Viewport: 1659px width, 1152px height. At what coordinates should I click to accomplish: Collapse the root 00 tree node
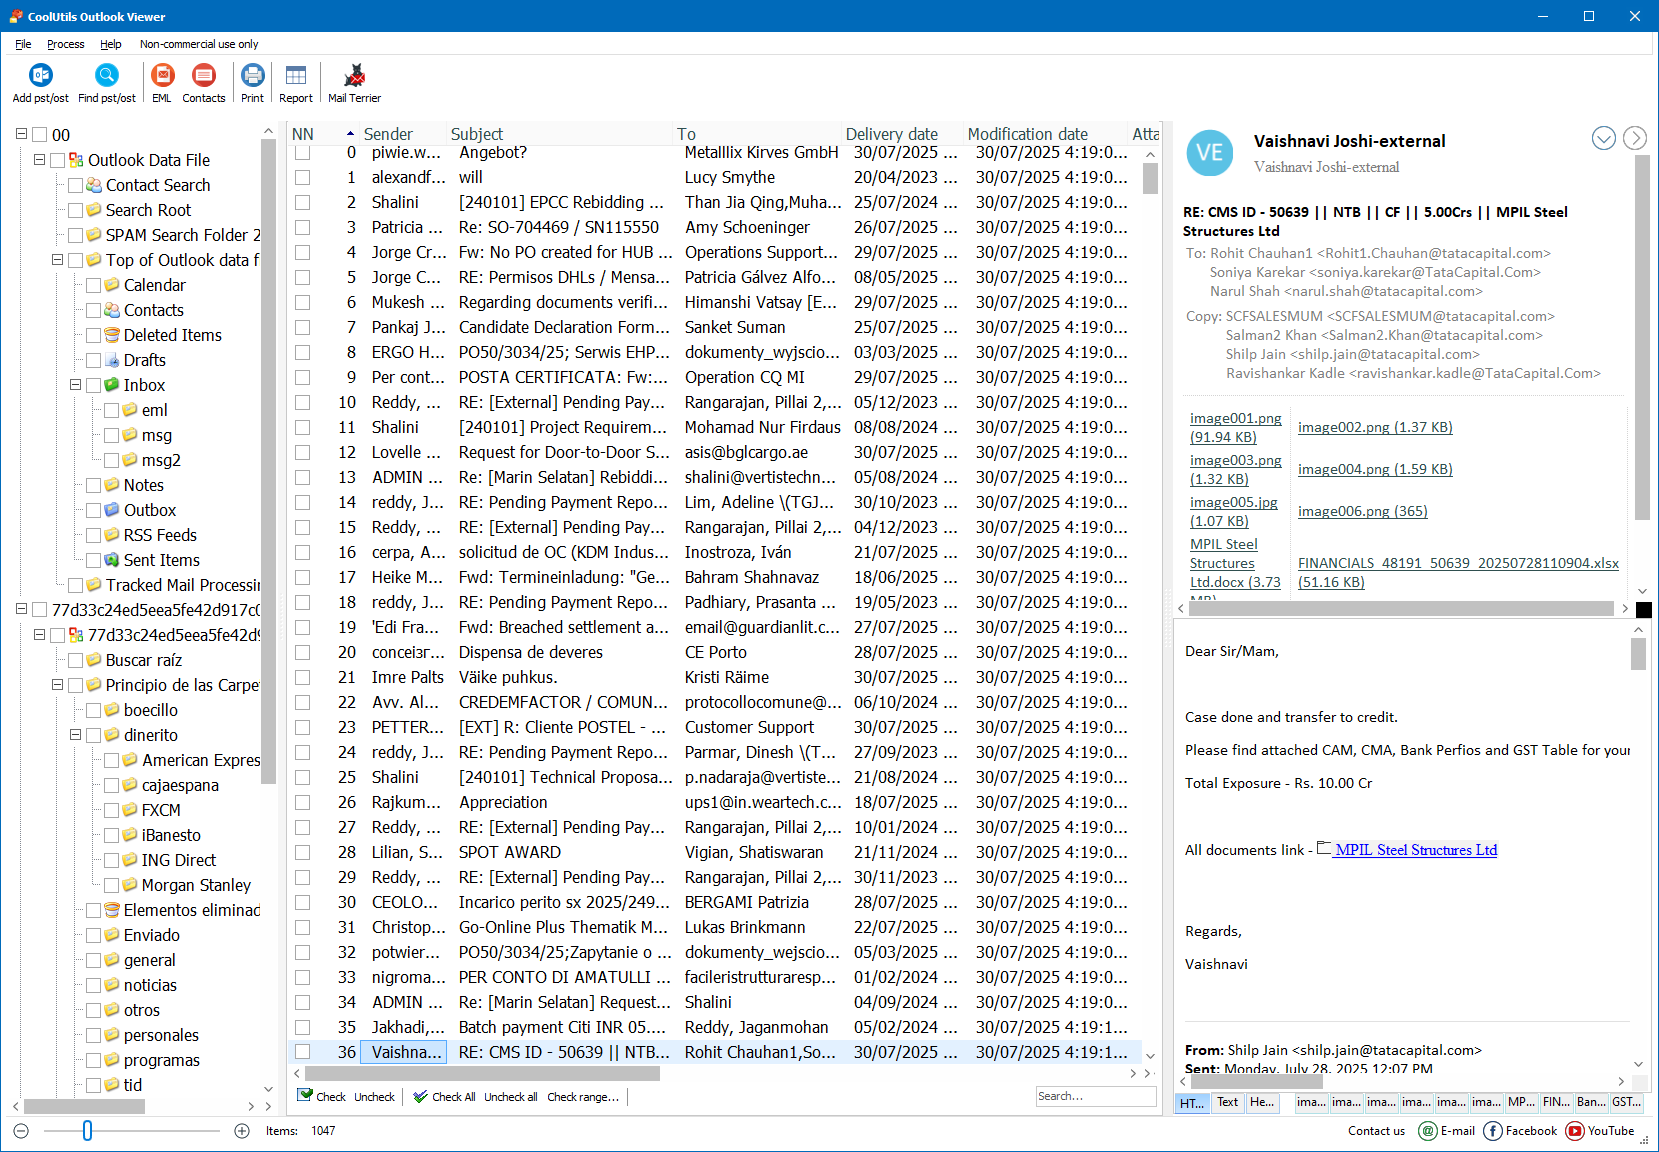(x=21, y=134)
